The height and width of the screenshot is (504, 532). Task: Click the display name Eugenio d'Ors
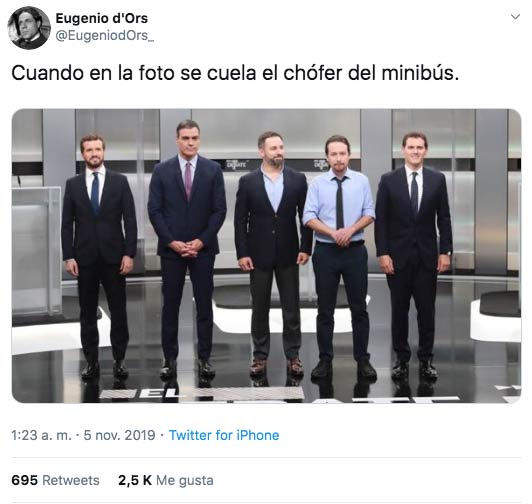(101, 18)
